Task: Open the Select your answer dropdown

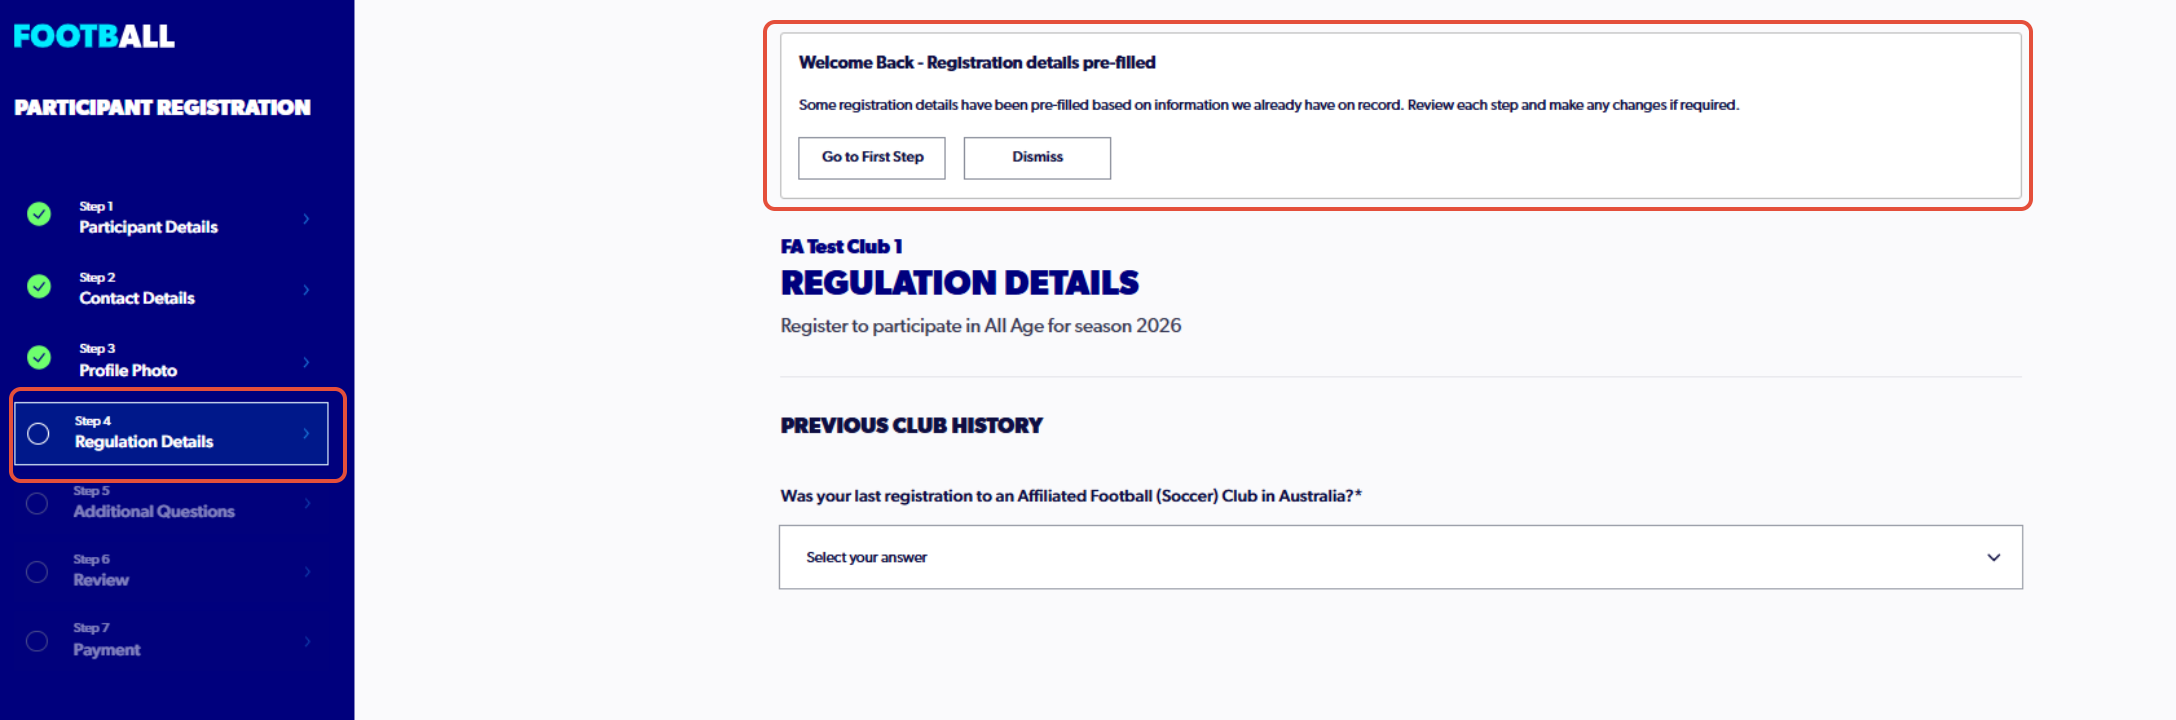Action: click(x=1401, y=557)
